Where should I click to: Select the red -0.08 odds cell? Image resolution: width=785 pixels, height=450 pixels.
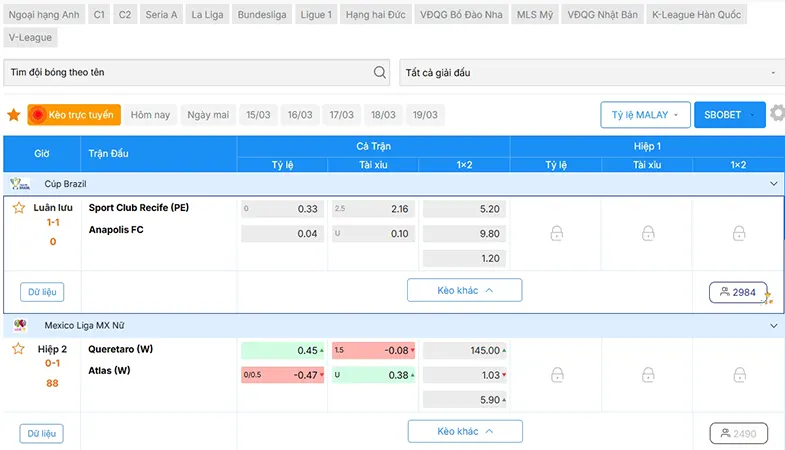(x=373, y=350)
